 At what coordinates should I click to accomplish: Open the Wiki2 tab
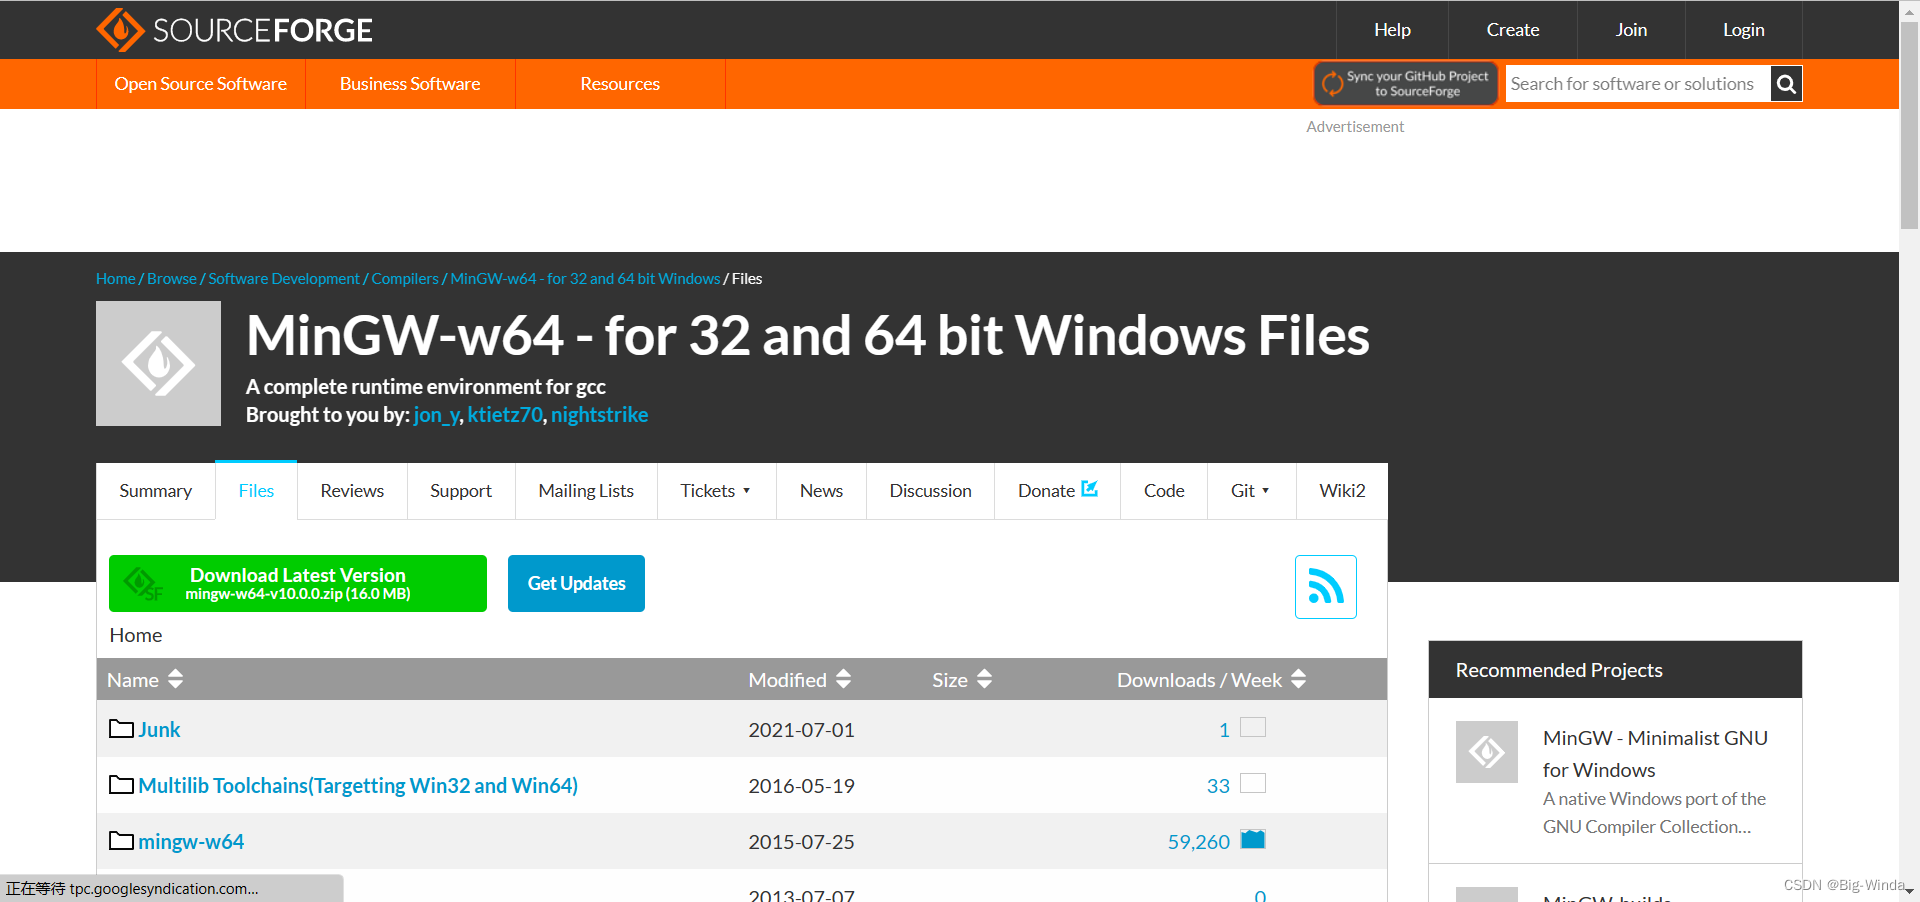[1342, 491]
